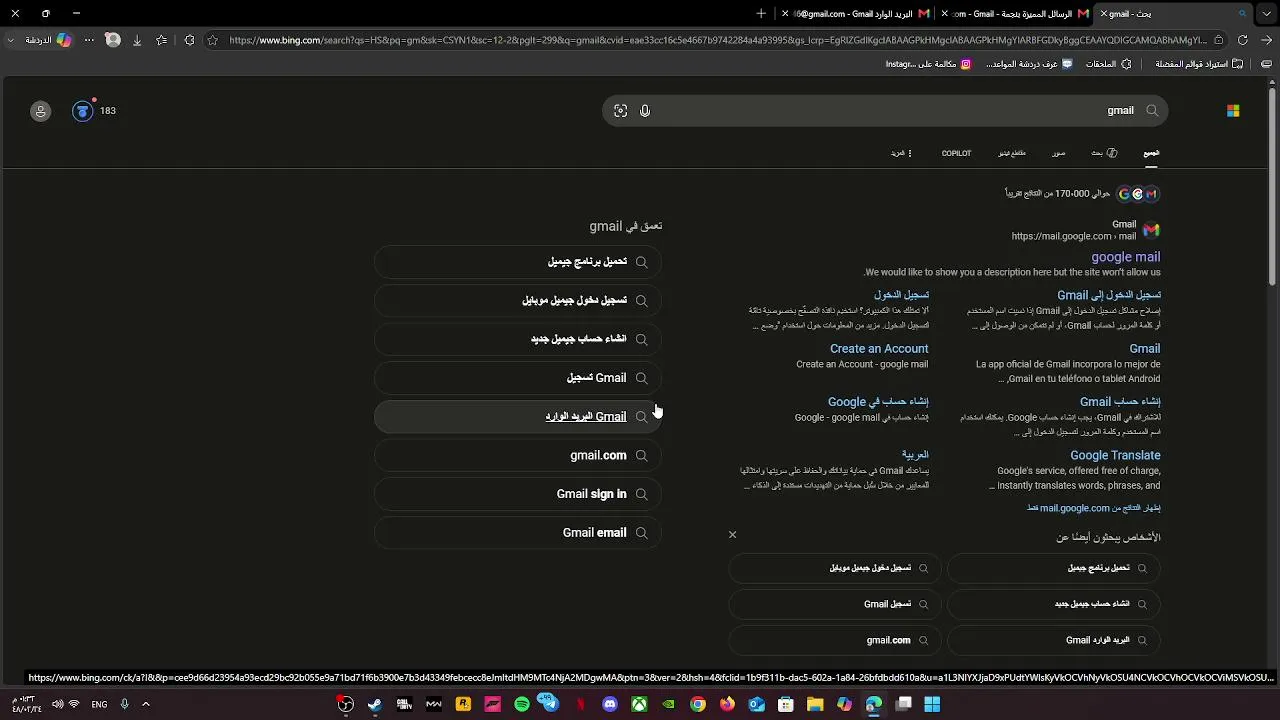Open the العربية sublink
1280x720 pixels.
(915, 455)
